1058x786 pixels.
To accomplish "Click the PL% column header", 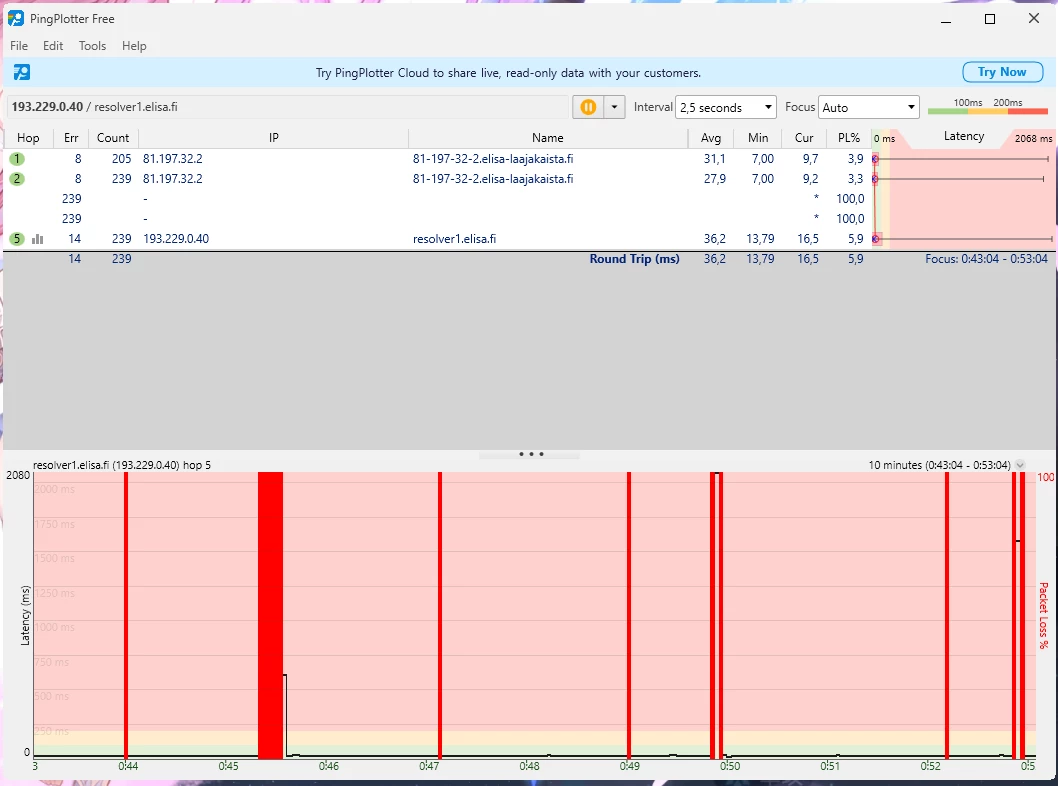I will 849,138.
